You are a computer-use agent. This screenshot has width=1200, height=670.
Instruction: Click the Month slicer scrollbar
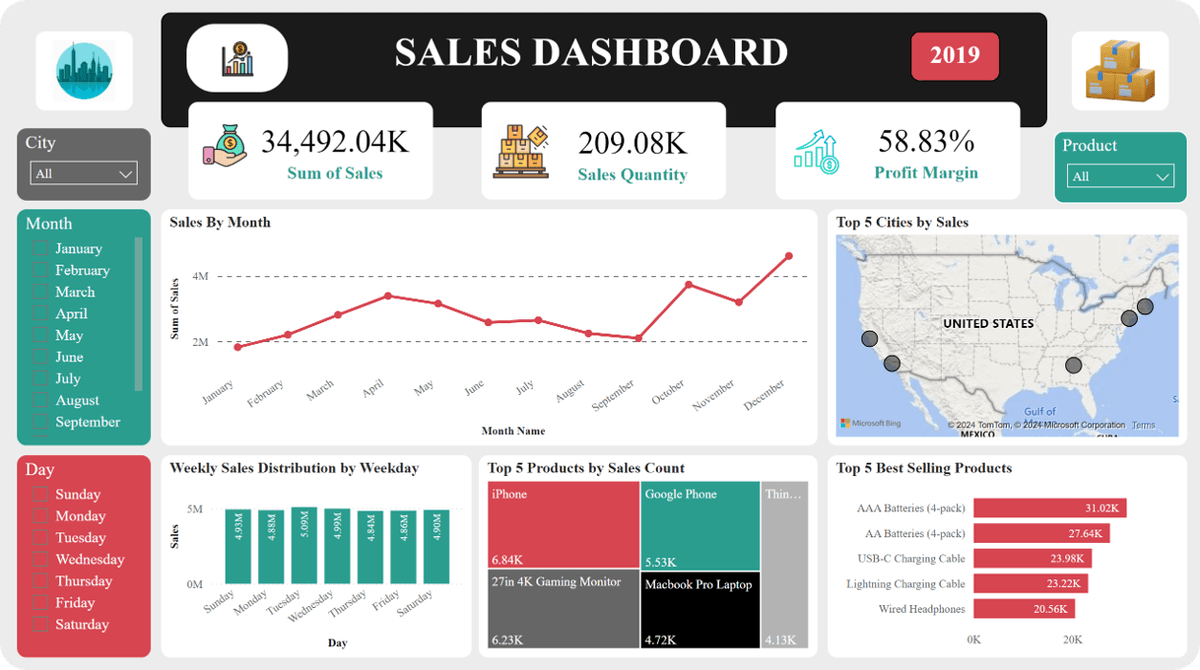click(x=139, y=312)
